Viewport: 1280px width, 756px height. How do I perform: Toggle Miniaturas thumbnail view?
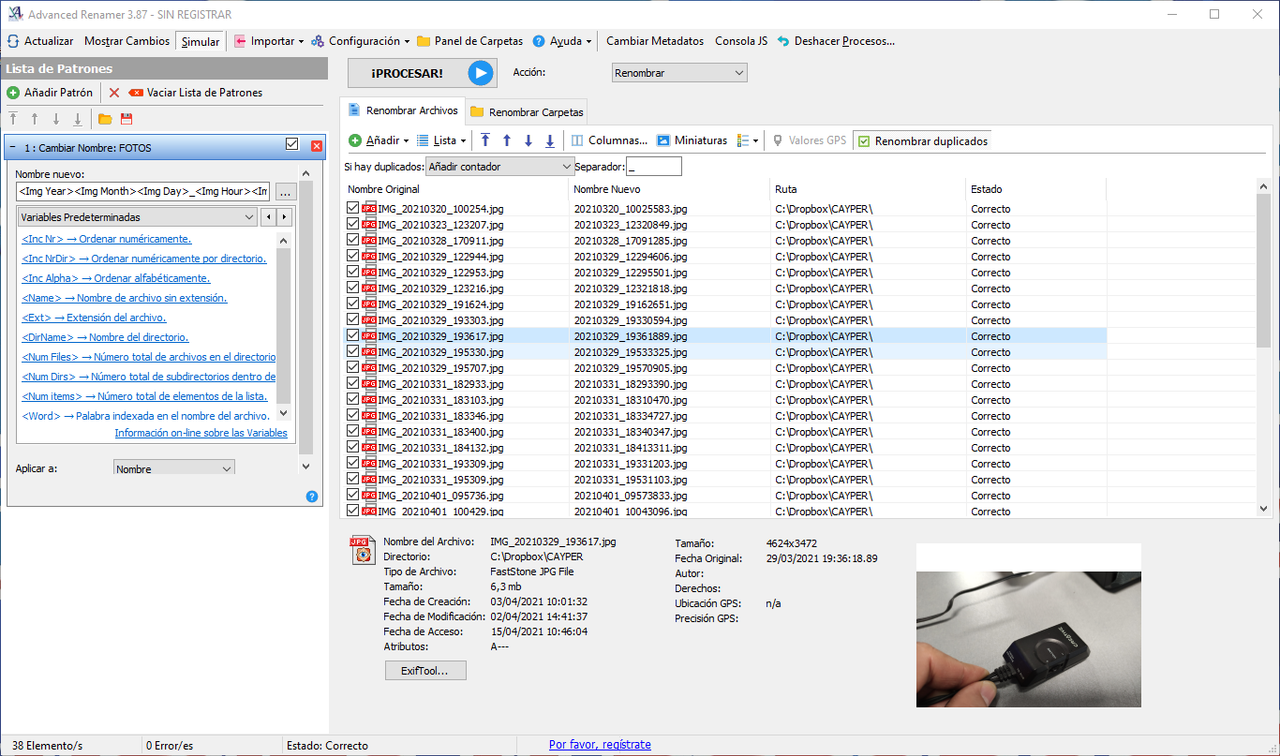tap(692, 141)
